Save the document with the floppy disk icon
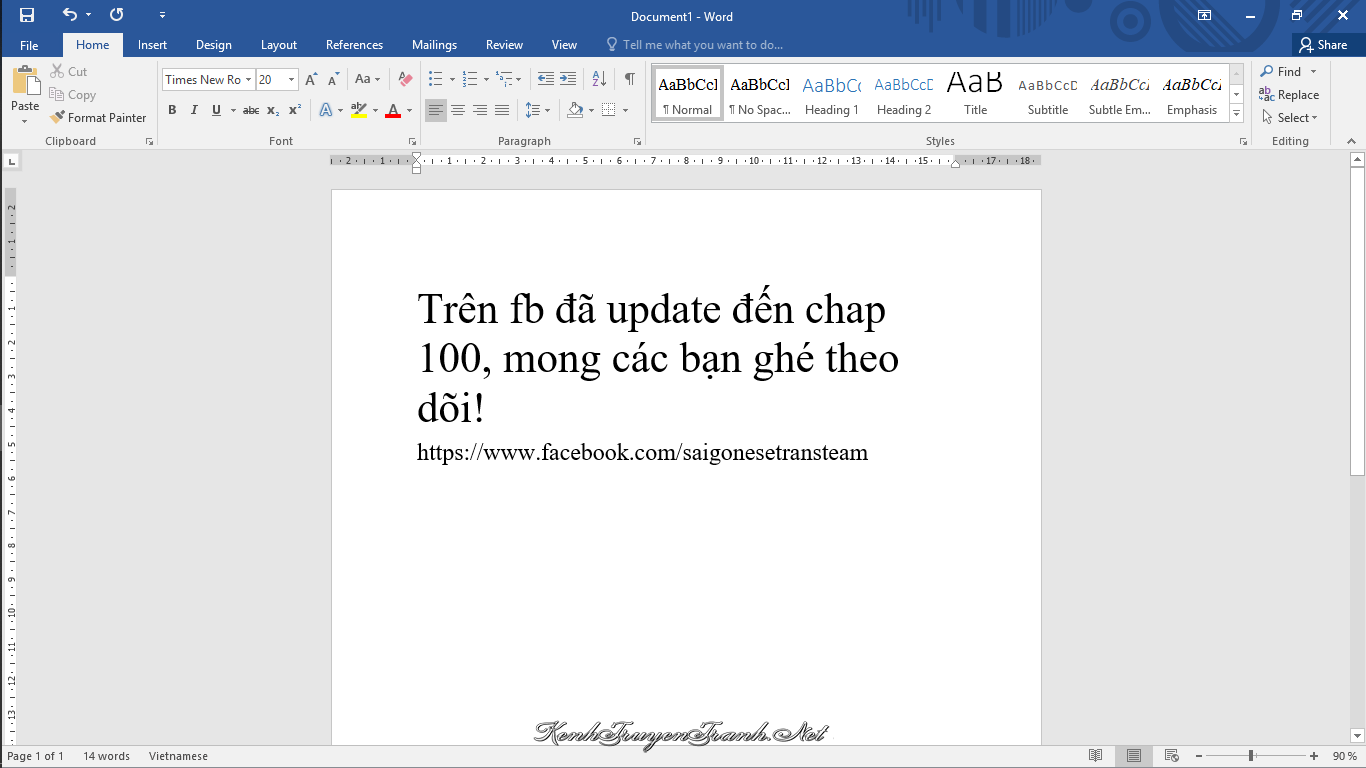 [27, 15]
